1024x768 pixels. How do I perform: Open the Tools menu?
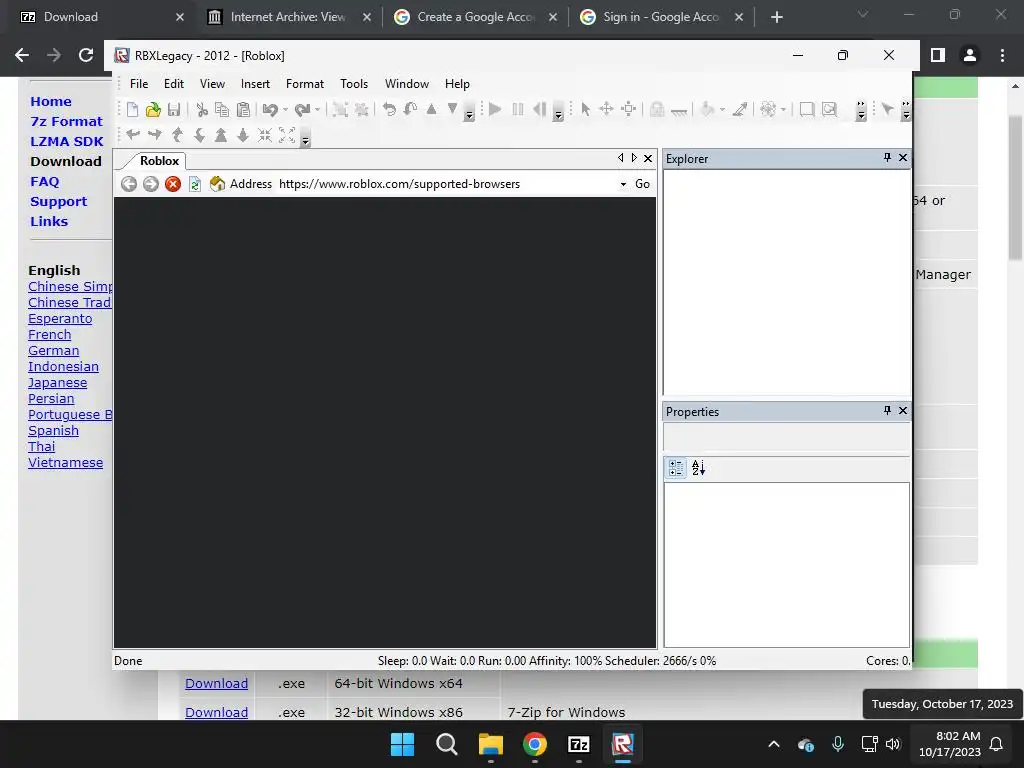coord(354,84)
